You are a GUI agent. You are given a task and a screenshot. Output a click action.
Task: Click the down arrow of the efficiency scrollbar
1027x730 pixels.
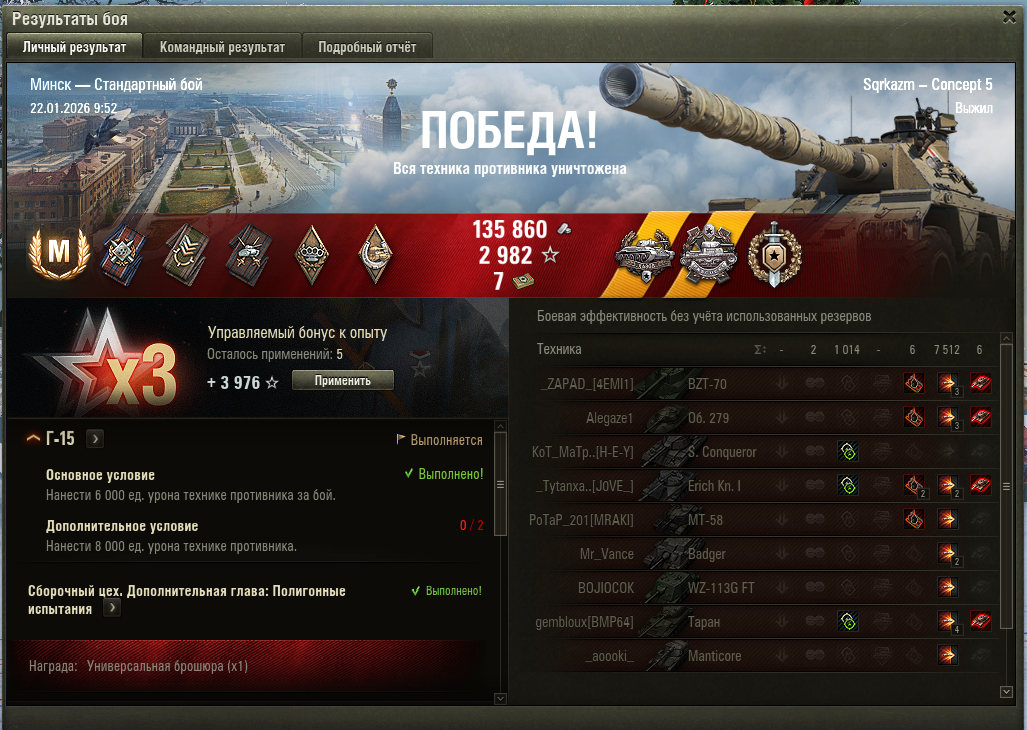point(1007,691)
